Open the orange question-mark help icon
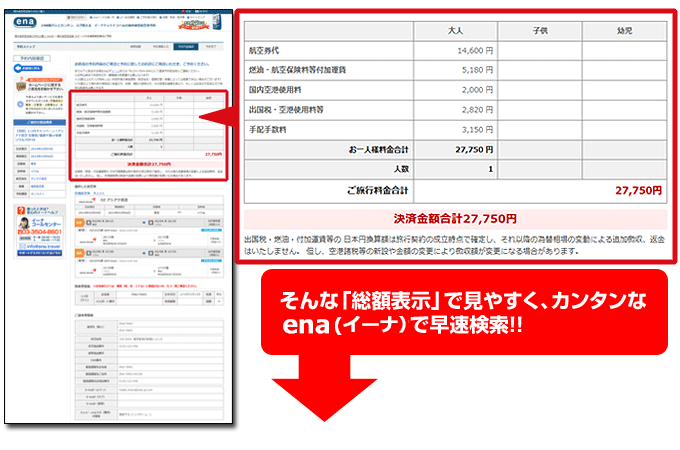The height and width of the screenshot is (450, 680). [x=21, y=210]
